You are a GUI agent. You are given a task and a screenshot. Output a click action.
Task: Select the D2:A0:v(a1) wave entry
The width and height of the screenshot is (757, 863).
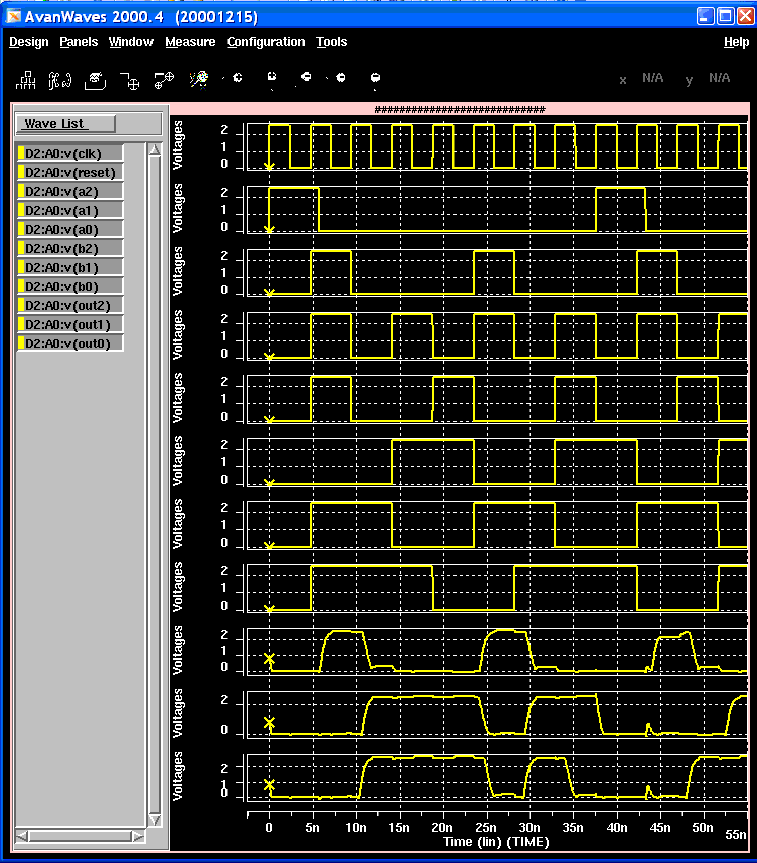69,210
